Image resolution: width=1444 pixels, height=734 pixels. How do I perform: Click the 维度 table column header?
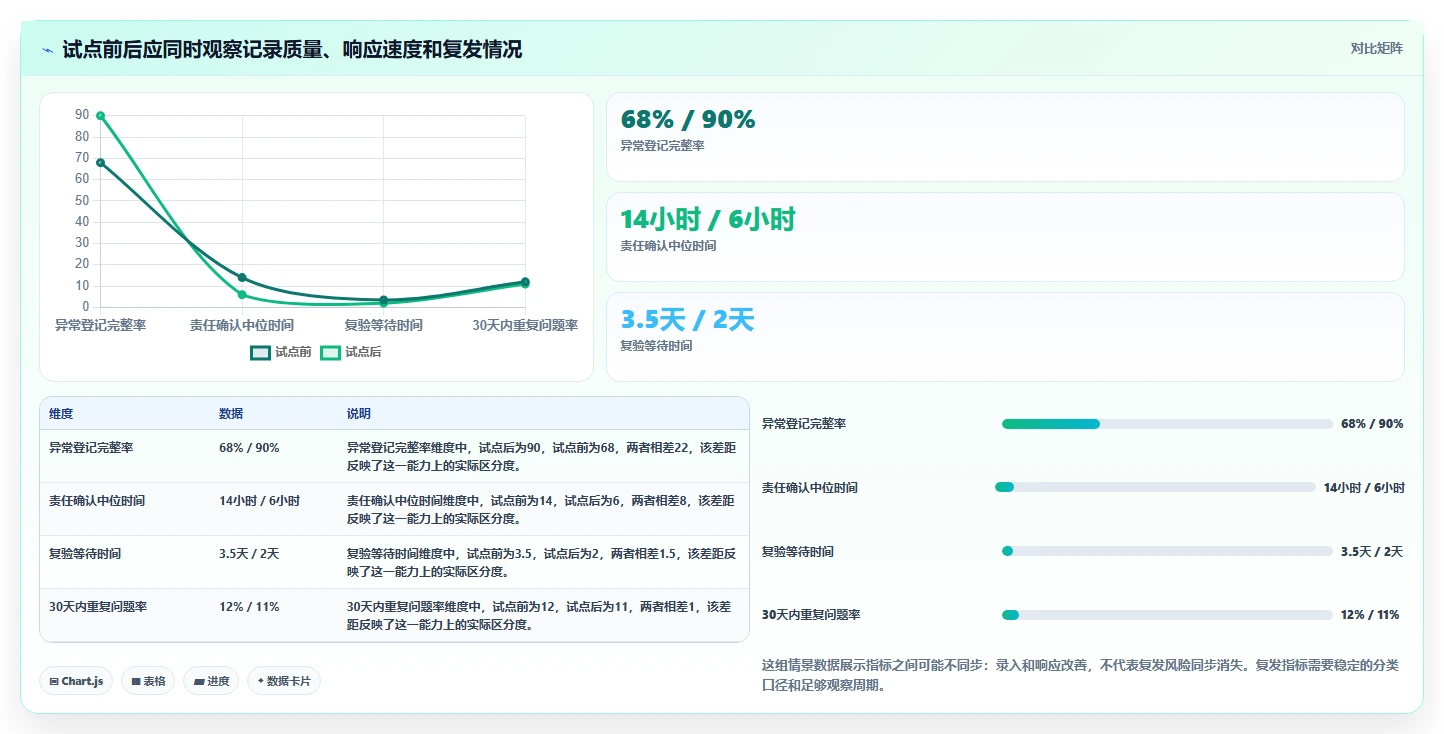tap(125, 414)
